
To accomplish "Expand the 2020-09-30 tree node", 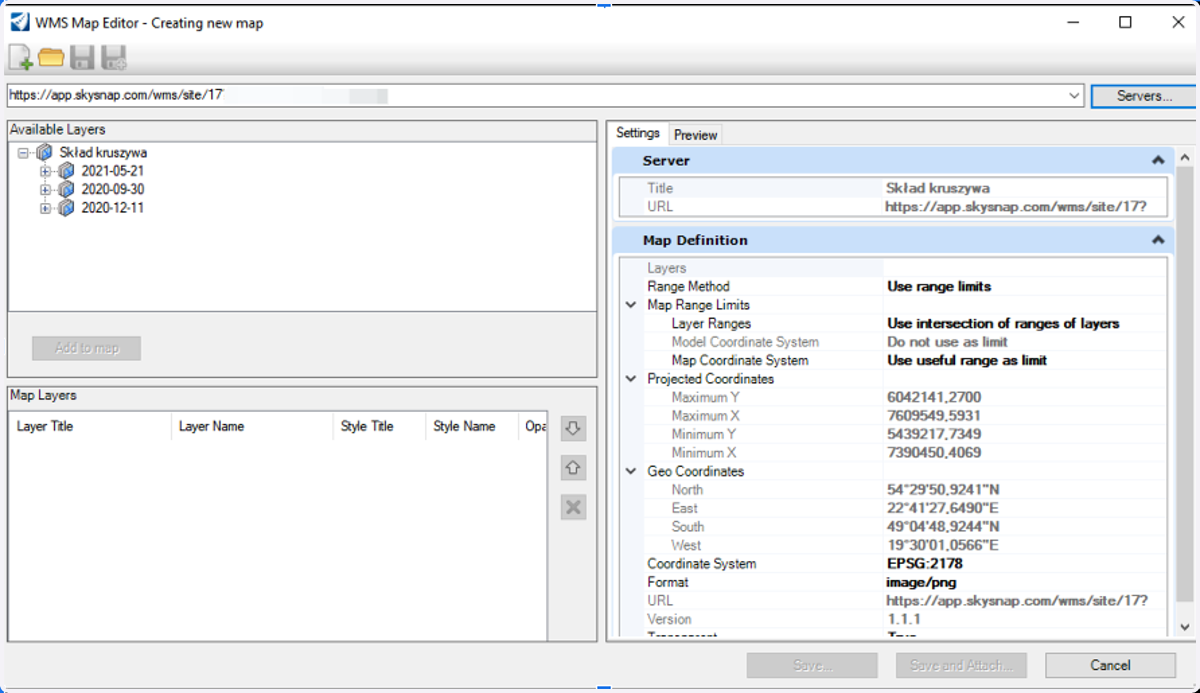I will (45, 190).
